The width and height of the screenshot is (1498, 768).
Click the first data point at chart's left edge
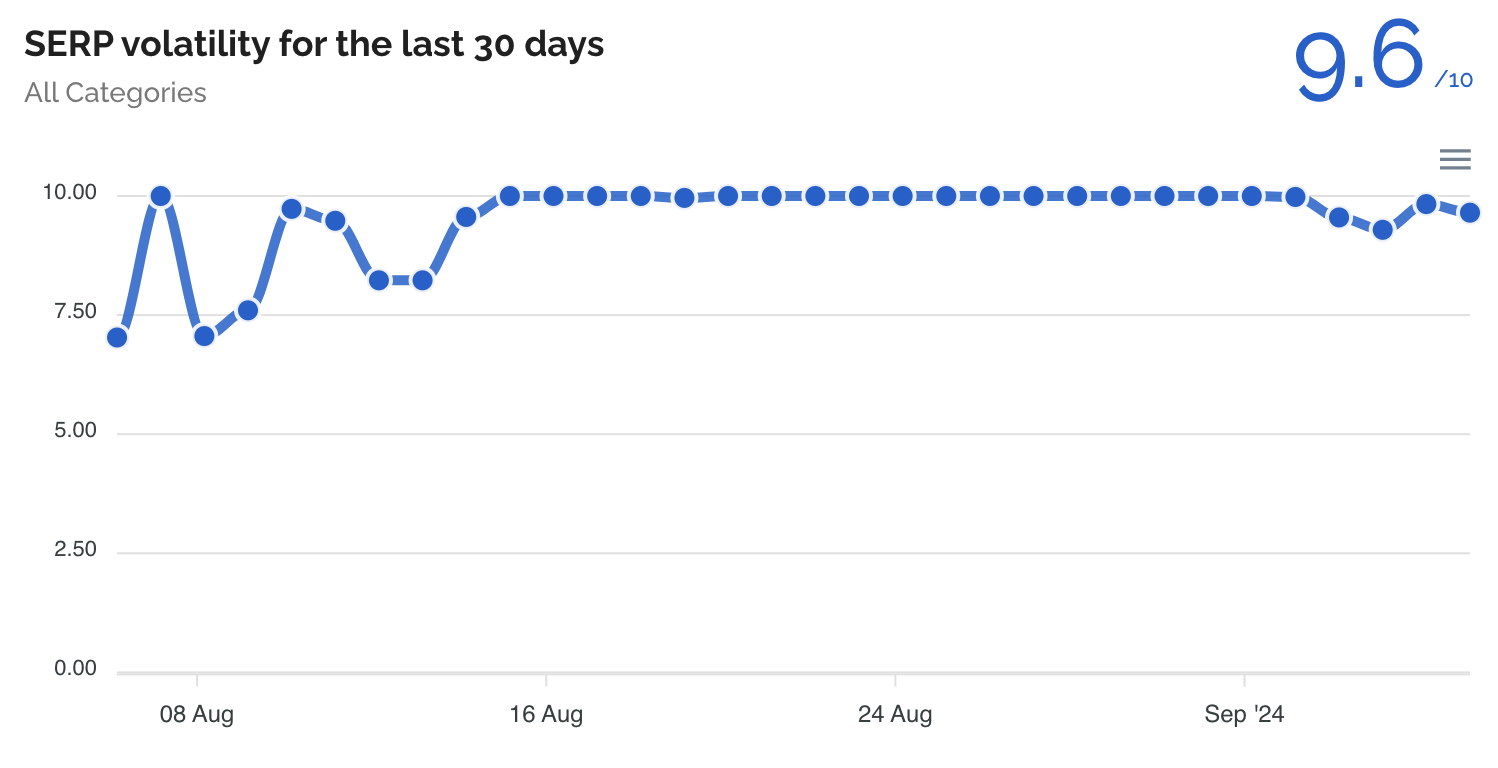pos(117,337)
